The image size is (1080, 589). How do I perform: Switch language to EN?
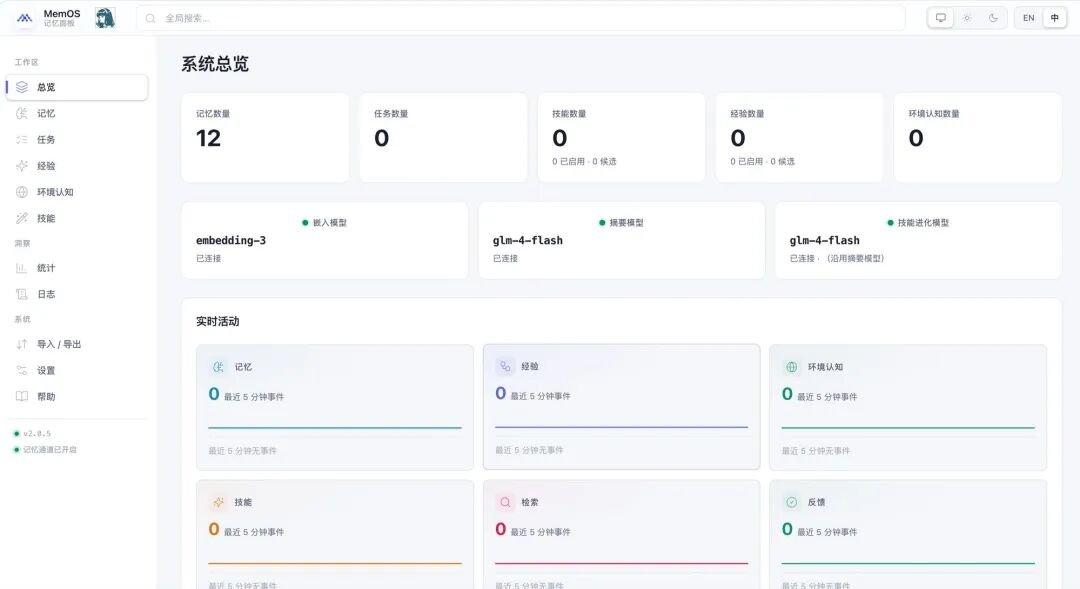point(1028,18)
